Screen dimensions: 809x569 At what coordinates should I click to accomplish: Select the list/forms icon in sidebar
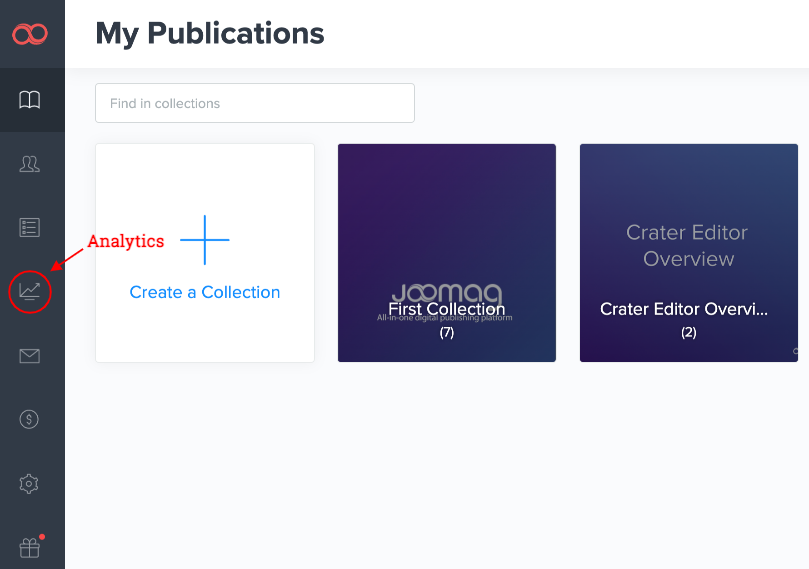[30, 228]
